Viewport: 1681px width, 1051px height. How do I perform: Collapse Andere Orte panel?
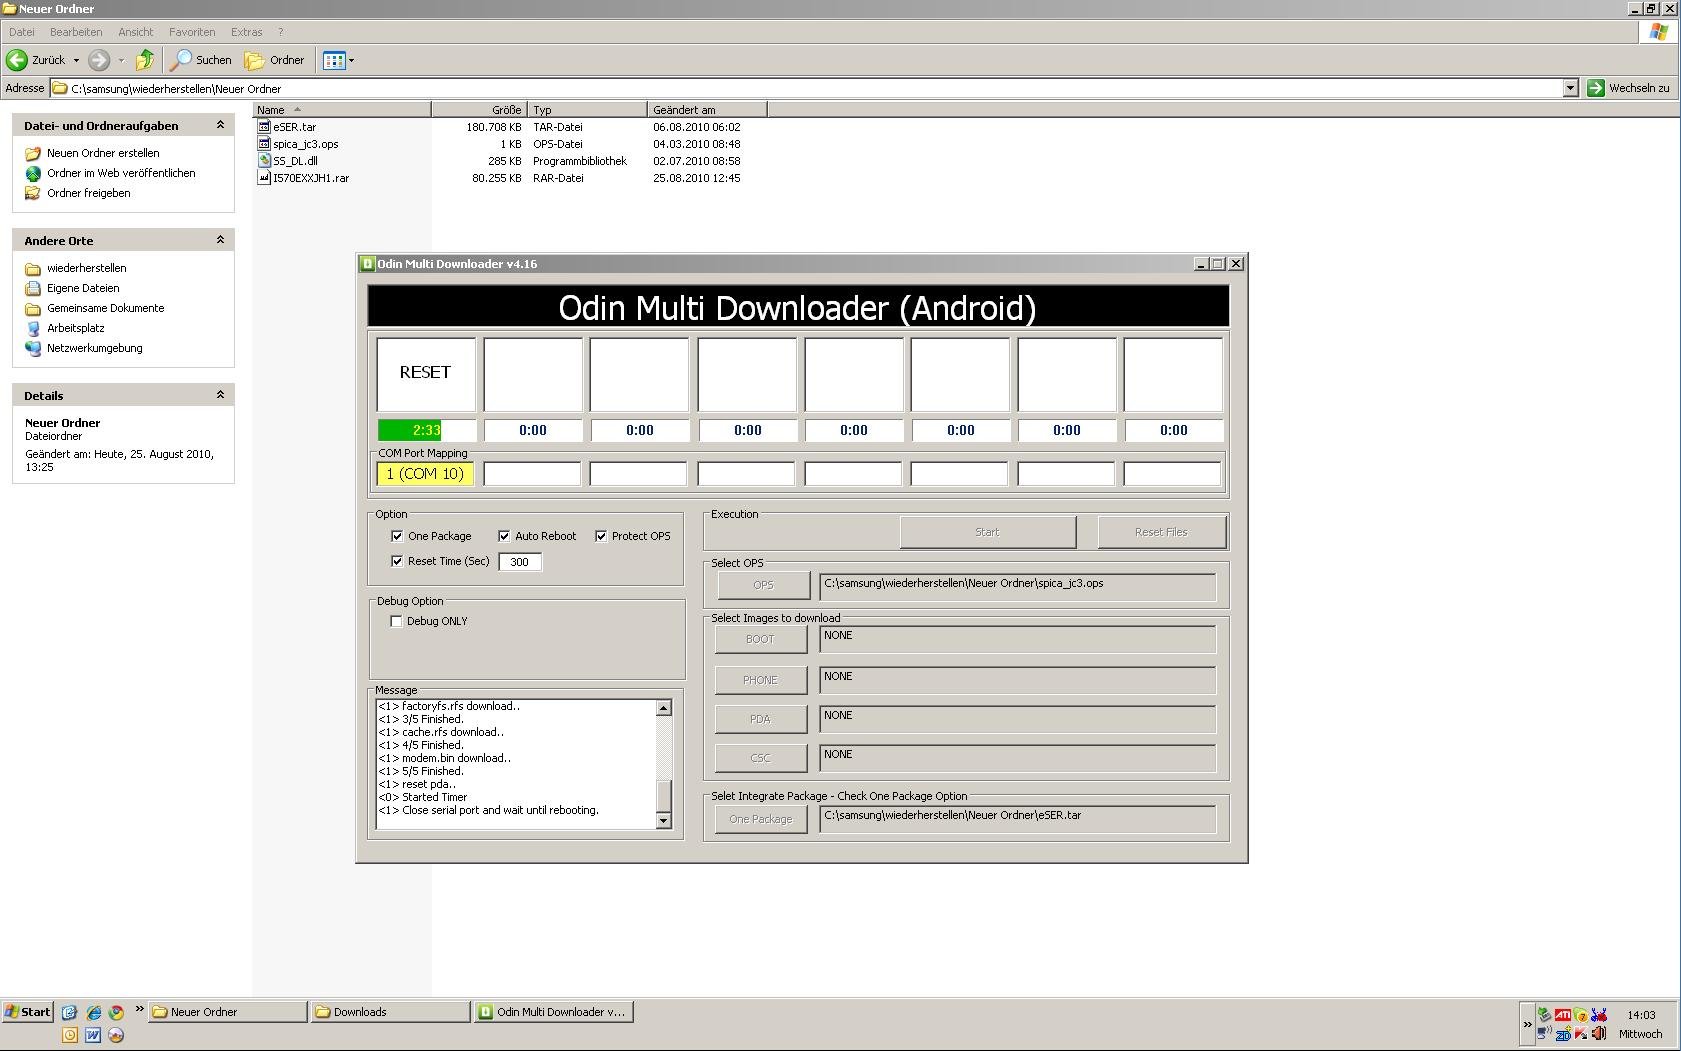point(220,240)
